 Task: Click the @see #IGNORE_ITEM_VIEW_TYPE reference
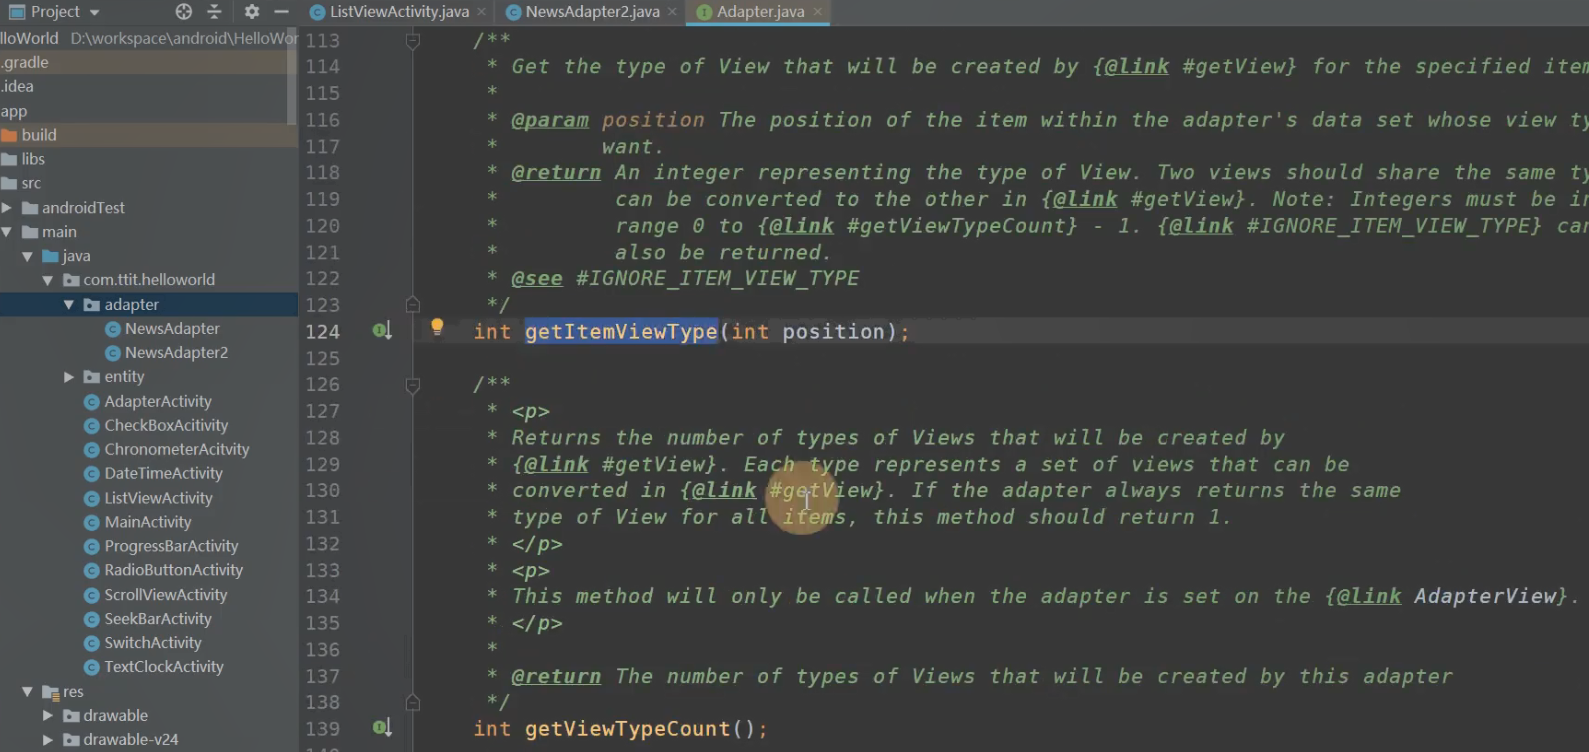point(685,279)
